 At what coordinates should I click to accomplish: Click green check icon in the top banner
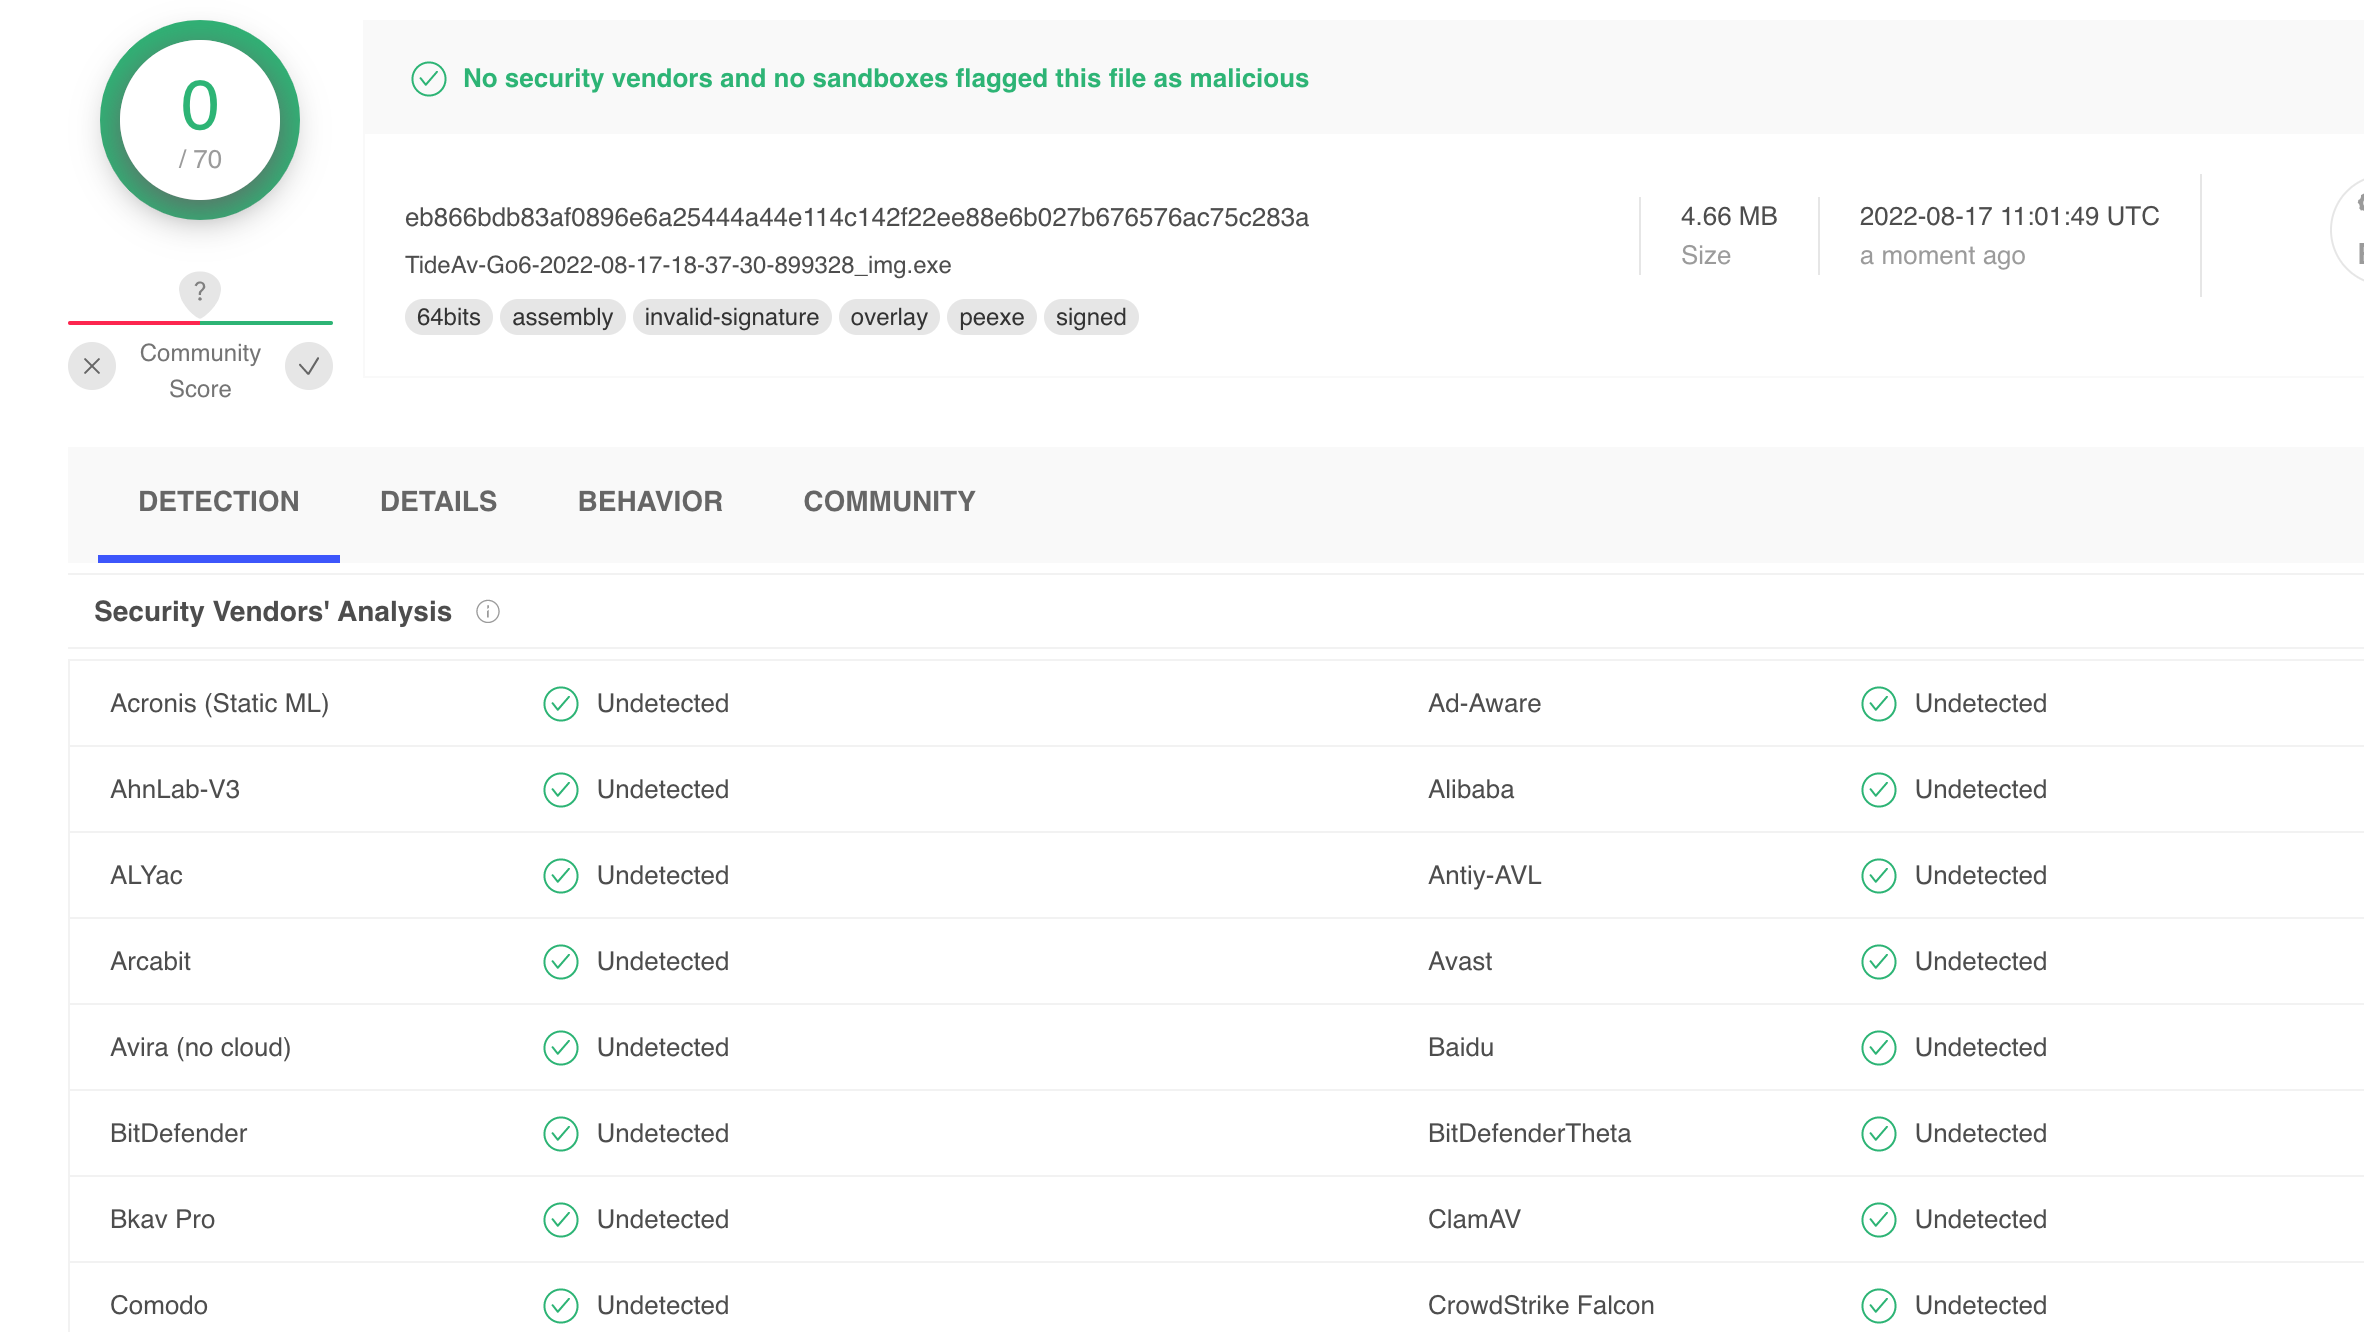click(429, 79)
